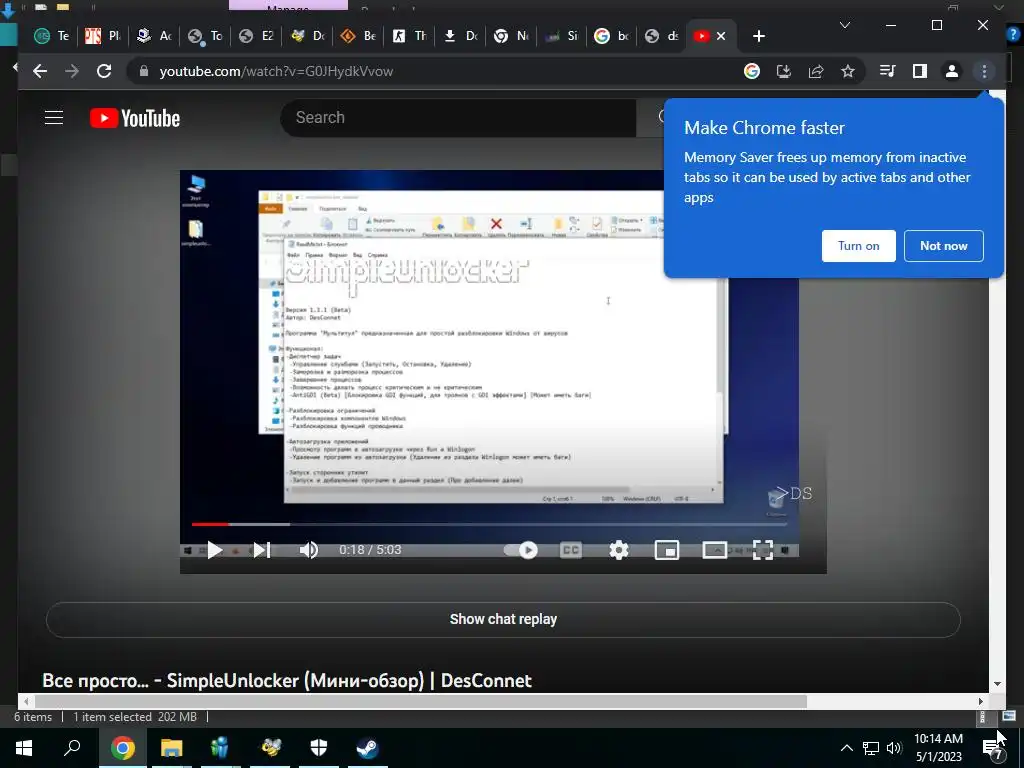
Task: Open the volume tray icon
Action: pos(894,748)
